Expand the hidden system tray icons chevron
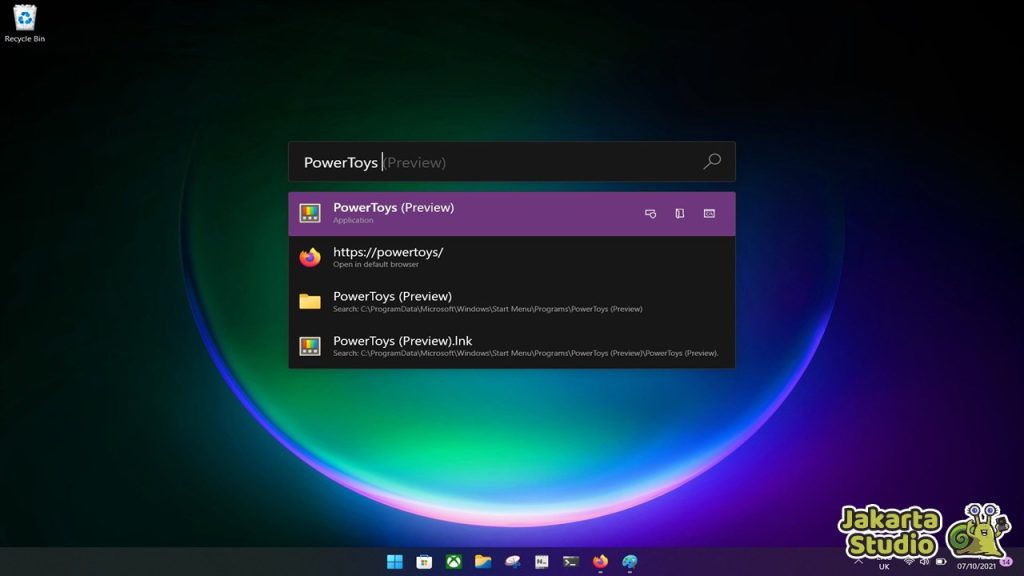The width and height of the screenshot is (1024, 576). [x=859, y=561]
